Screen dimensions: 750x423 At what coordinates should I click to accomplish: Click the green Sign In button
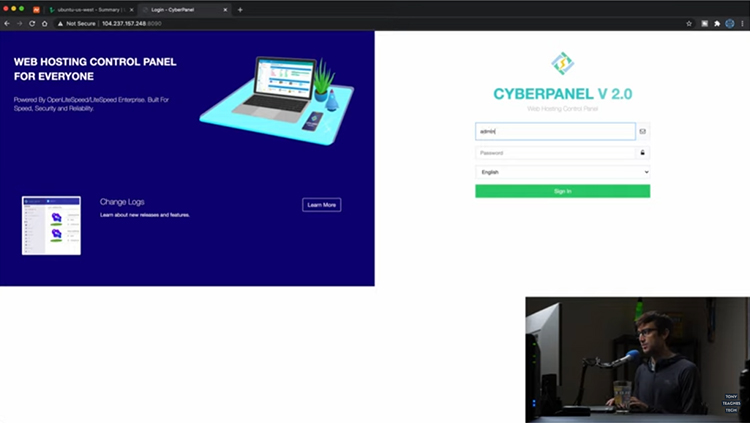pyautogui.click(x=562, y=191)
